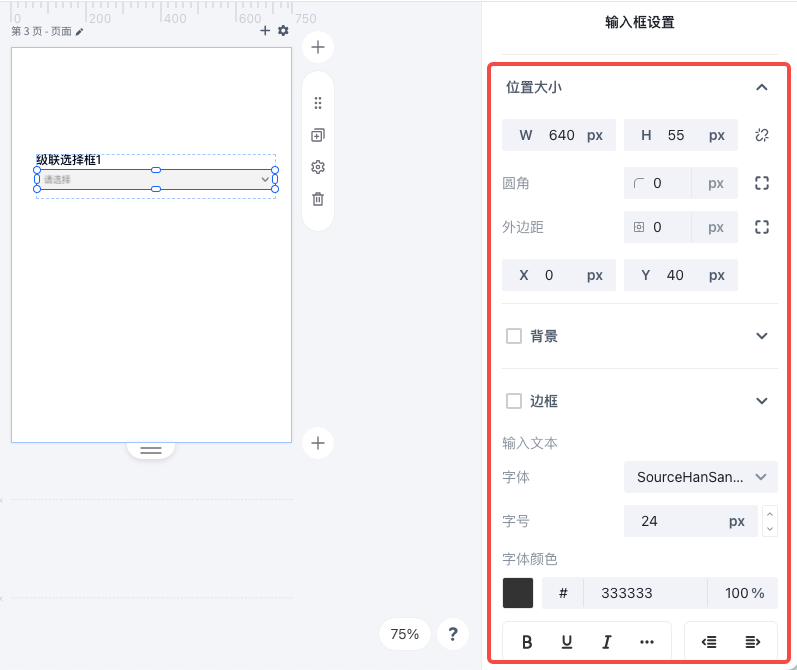This screenshot has height=670, width=797.
Task: Click the height H input field
Action: click(681, 135)
